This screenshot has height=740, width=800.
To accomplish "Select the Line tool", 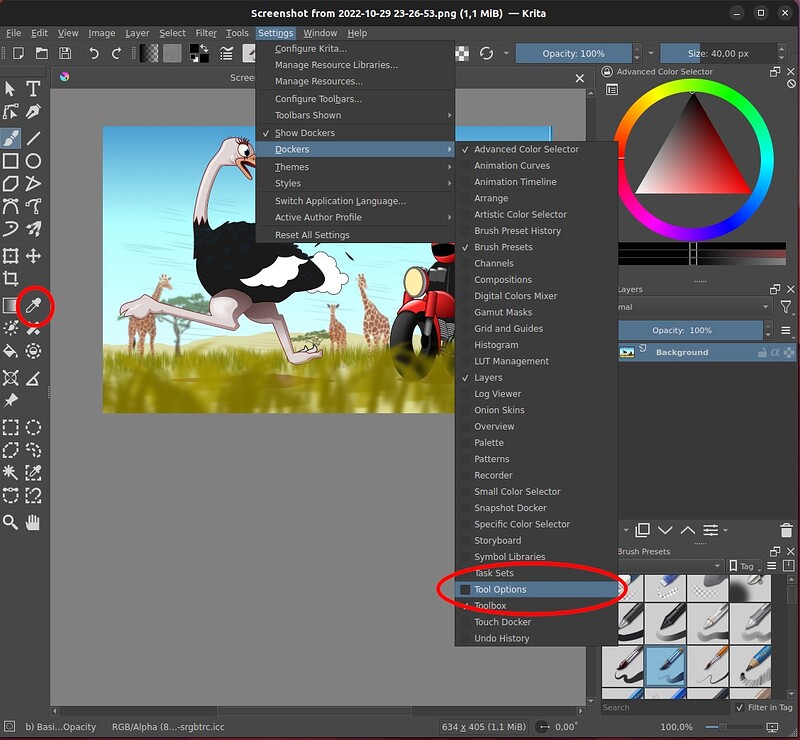I will pos(33,138).
